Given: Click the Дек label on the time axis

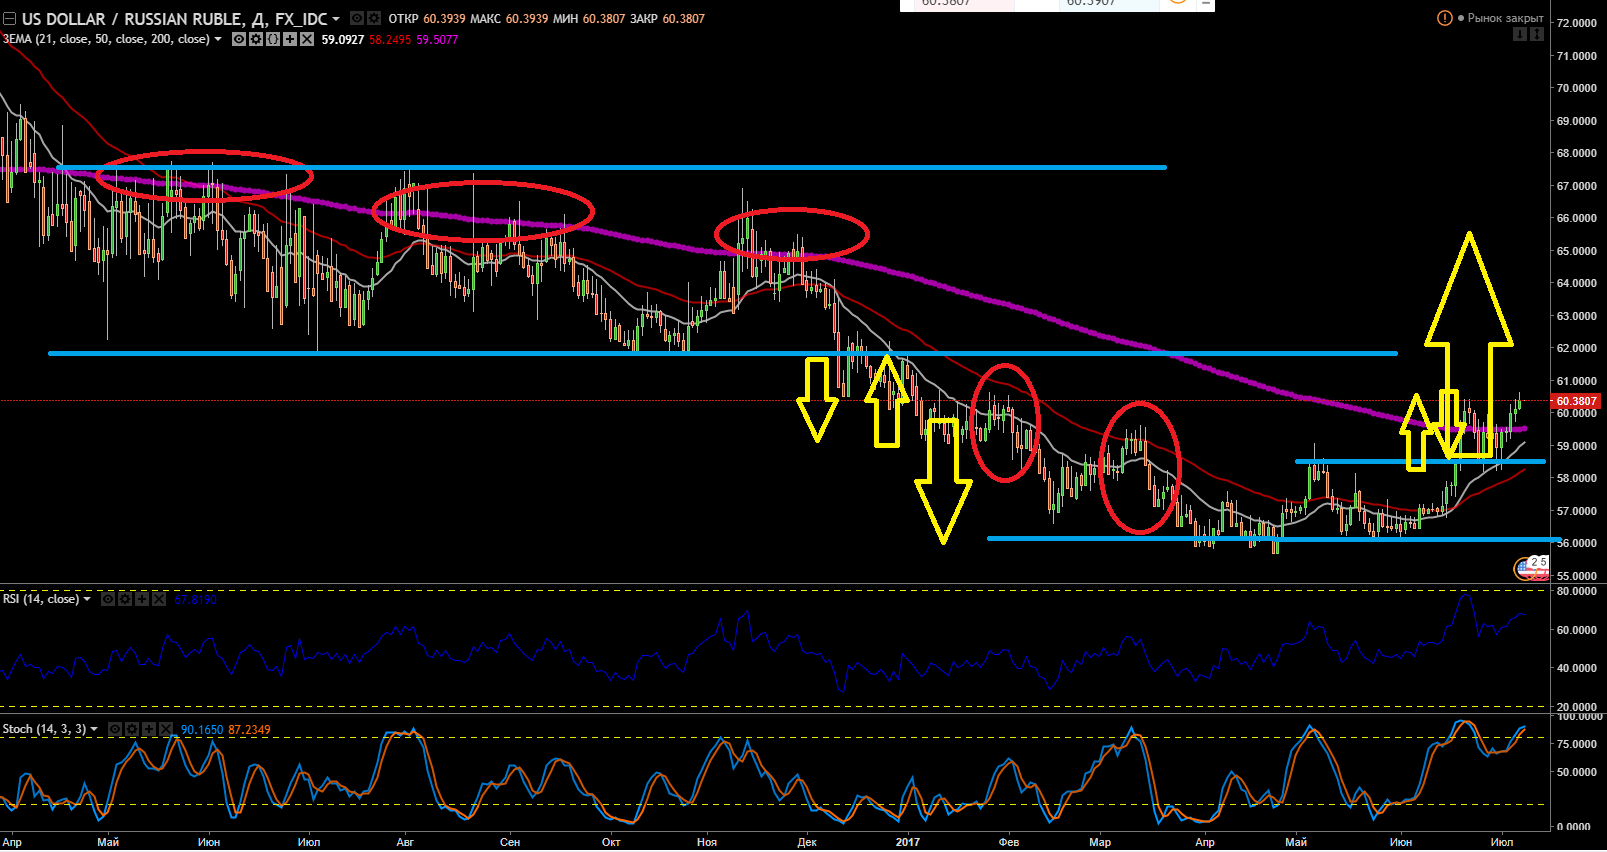Looking at the screenshot, I should pos(807,842).
